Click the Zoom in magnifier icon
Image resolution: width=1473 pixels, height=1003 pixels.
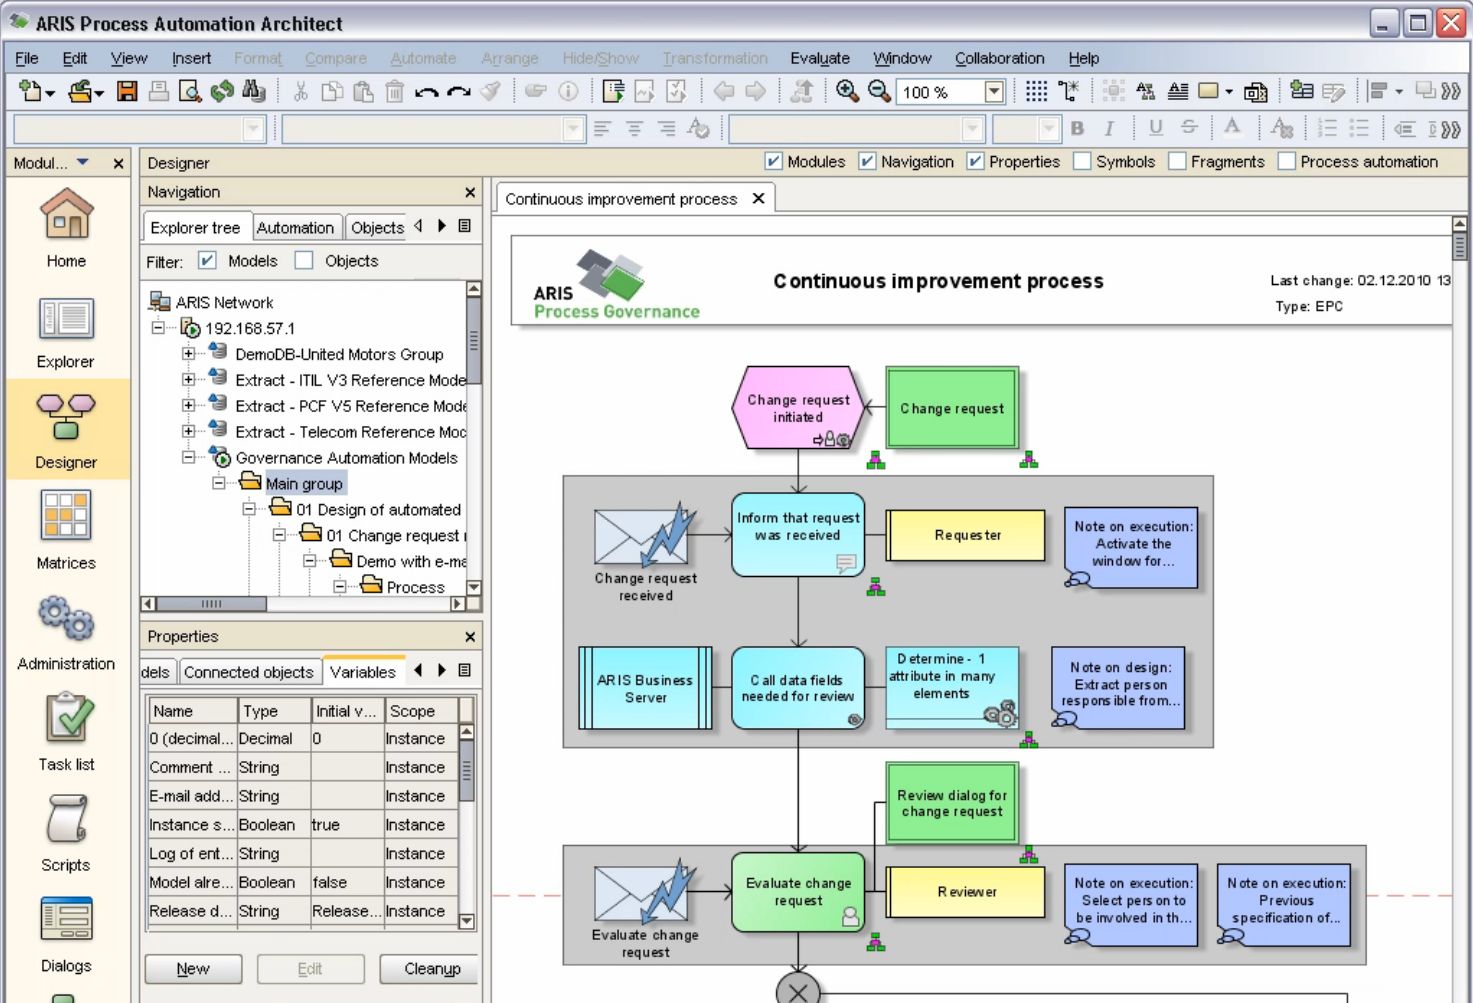[x=847, y=91]
